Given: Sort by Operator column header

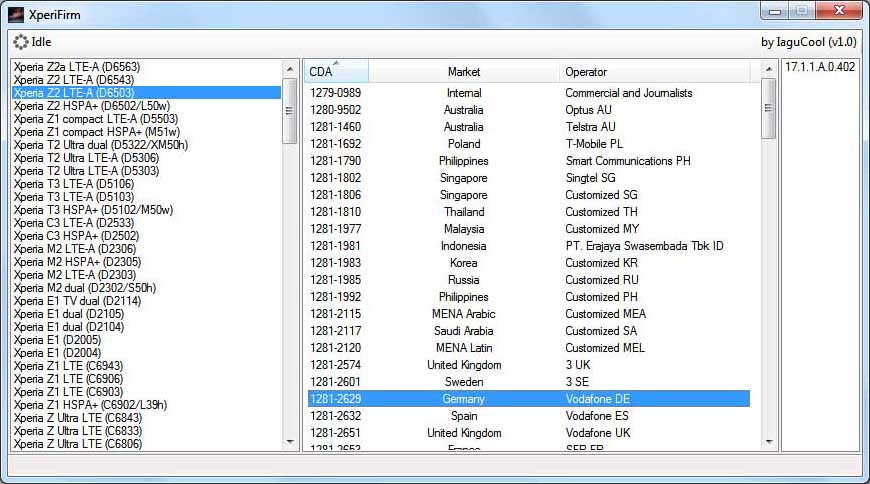Looking at the screenshot, I should (655, 72).
